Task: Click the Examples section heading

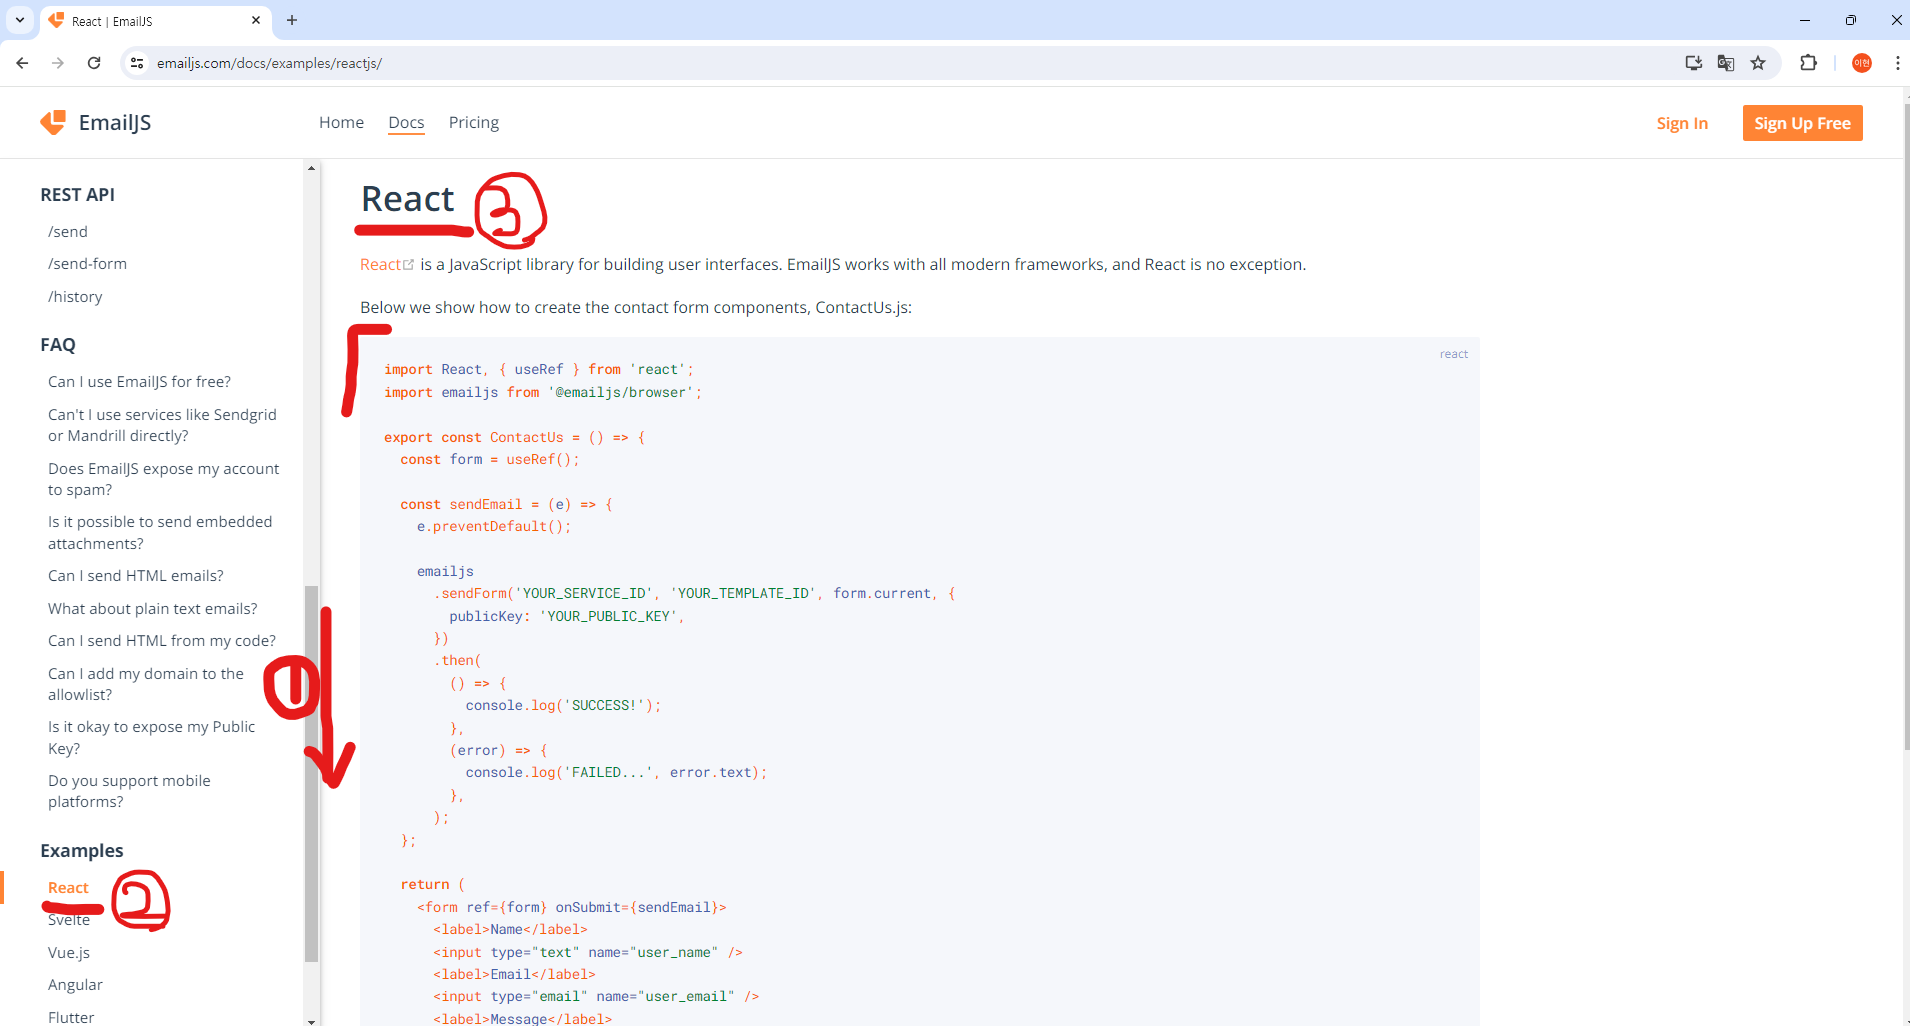Action: pyautogui.click(x=82, y=851)
